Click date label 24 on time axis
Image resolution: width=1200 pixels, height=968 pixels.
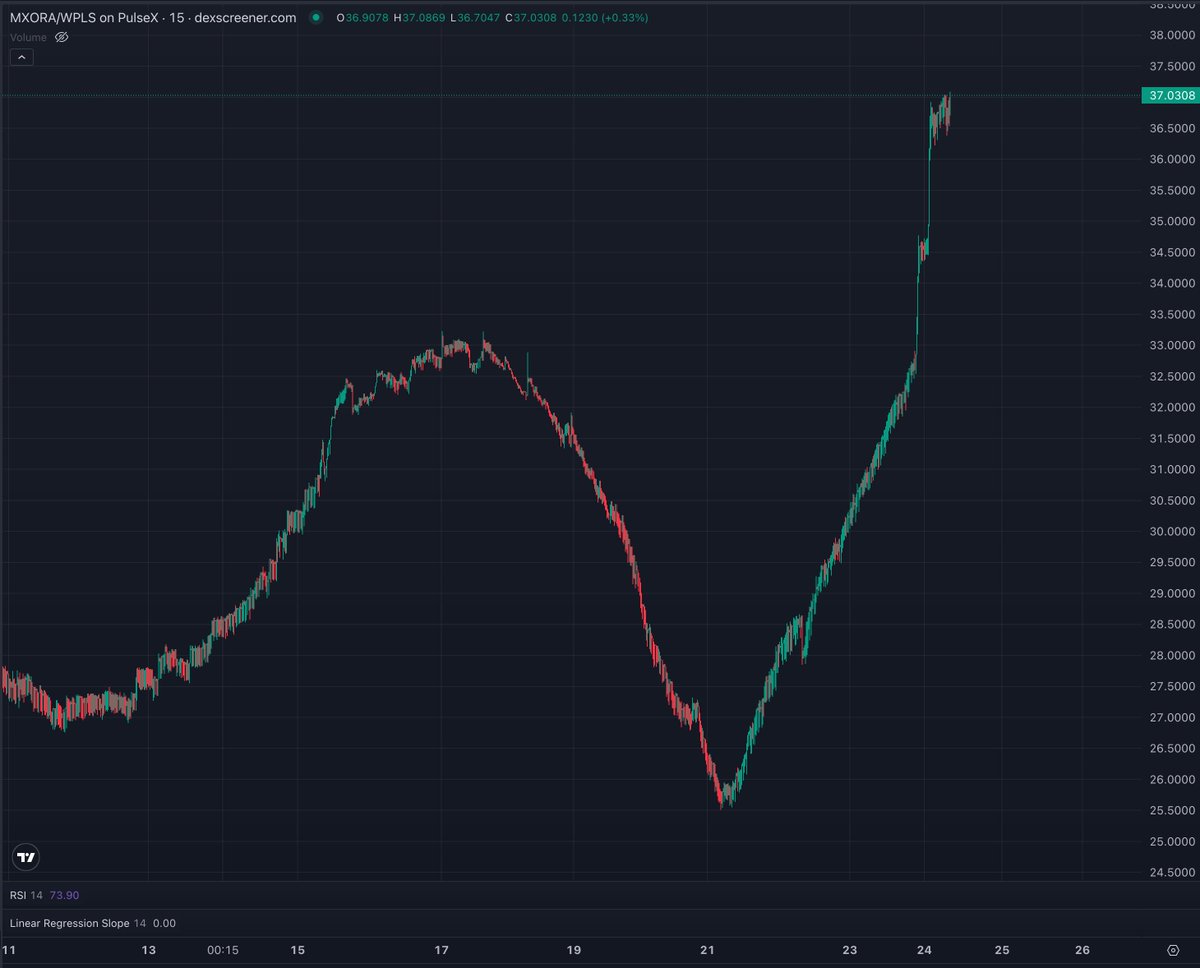[925, 950]
